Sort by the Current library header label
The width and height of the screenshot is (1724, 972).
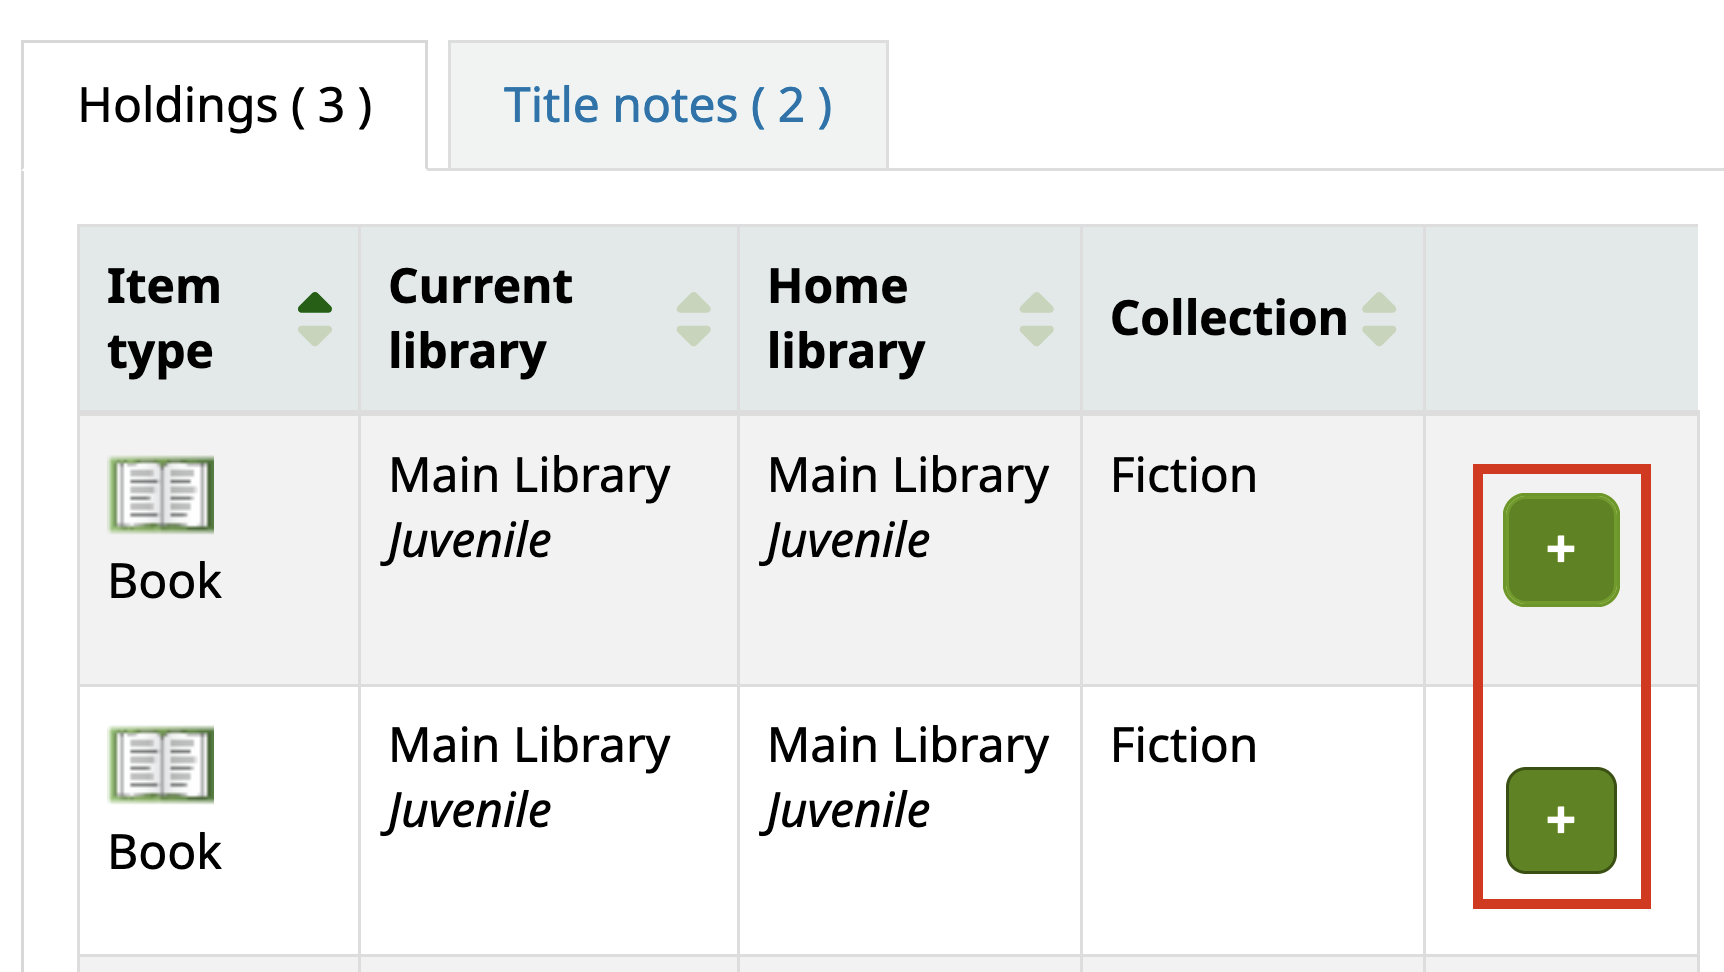pyautogui.click(x=480, y=319)
